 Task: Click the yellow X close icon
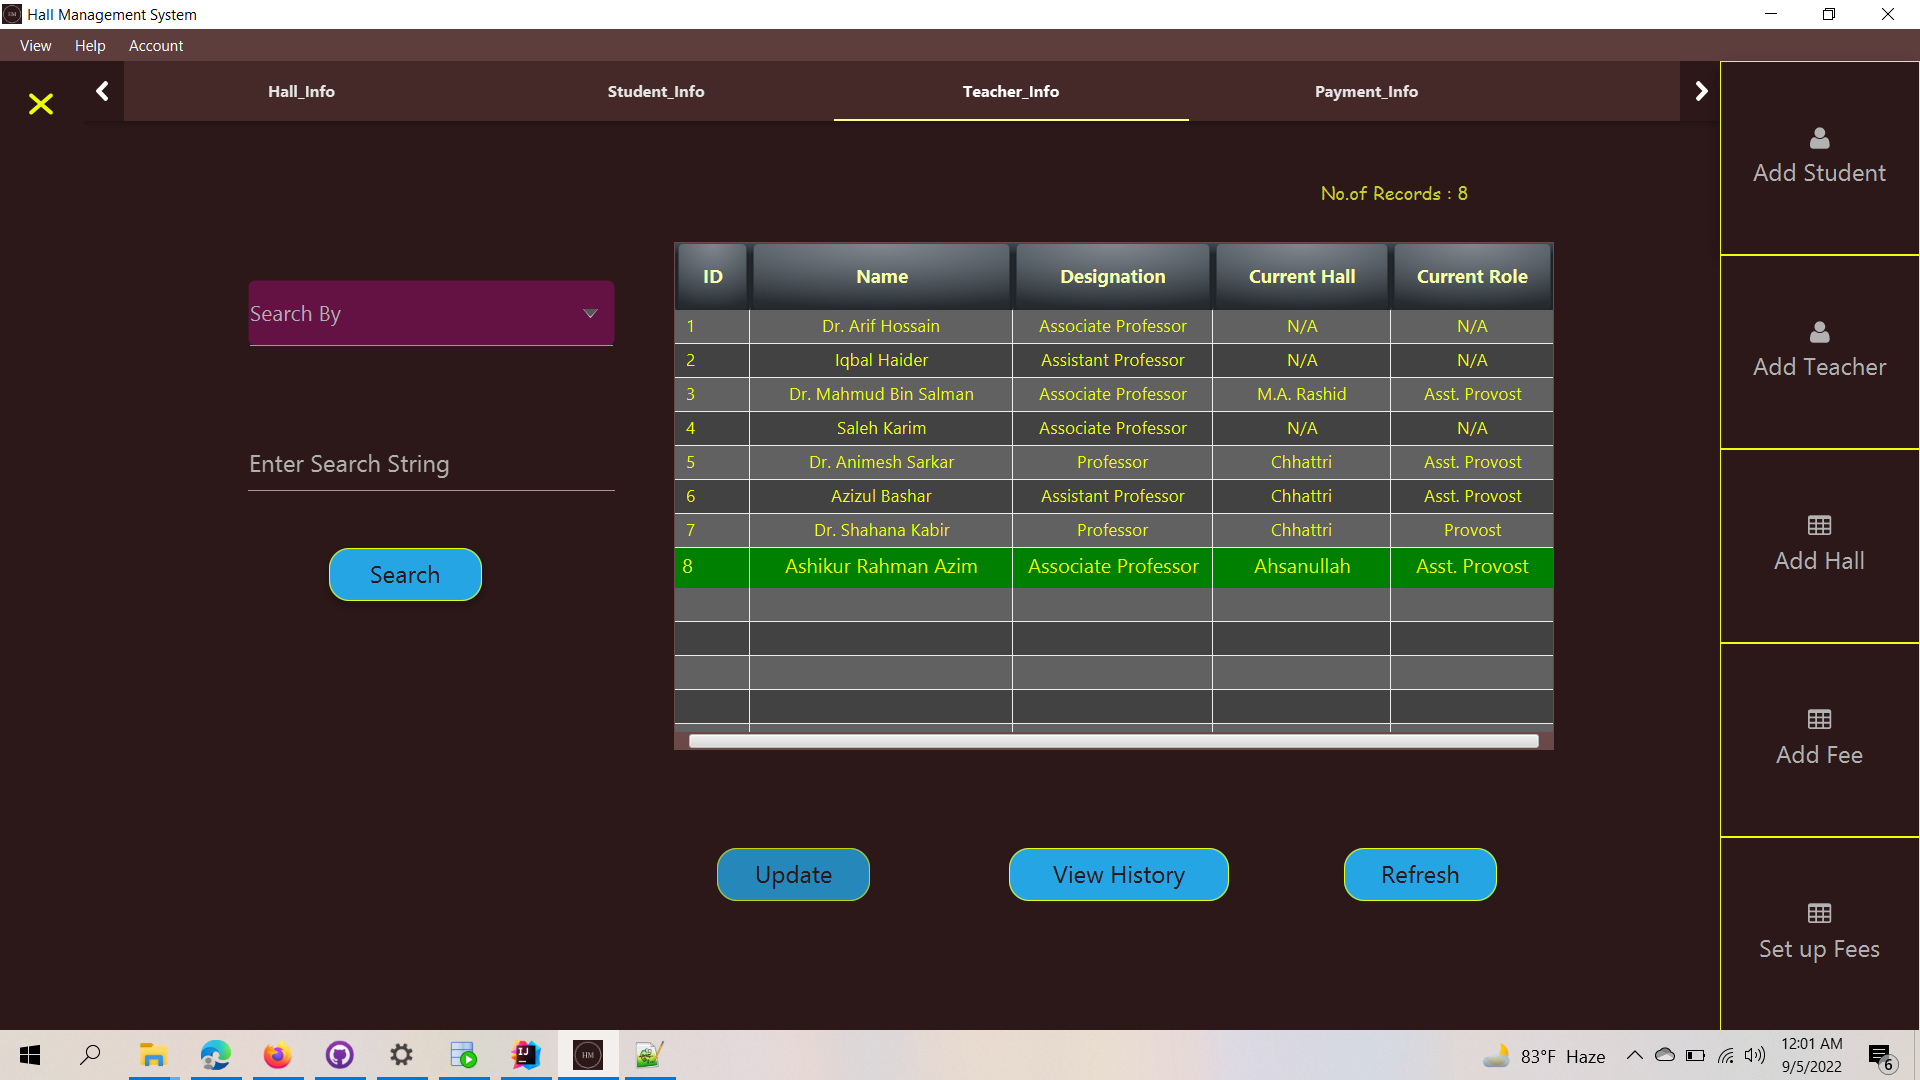(40, 104)
